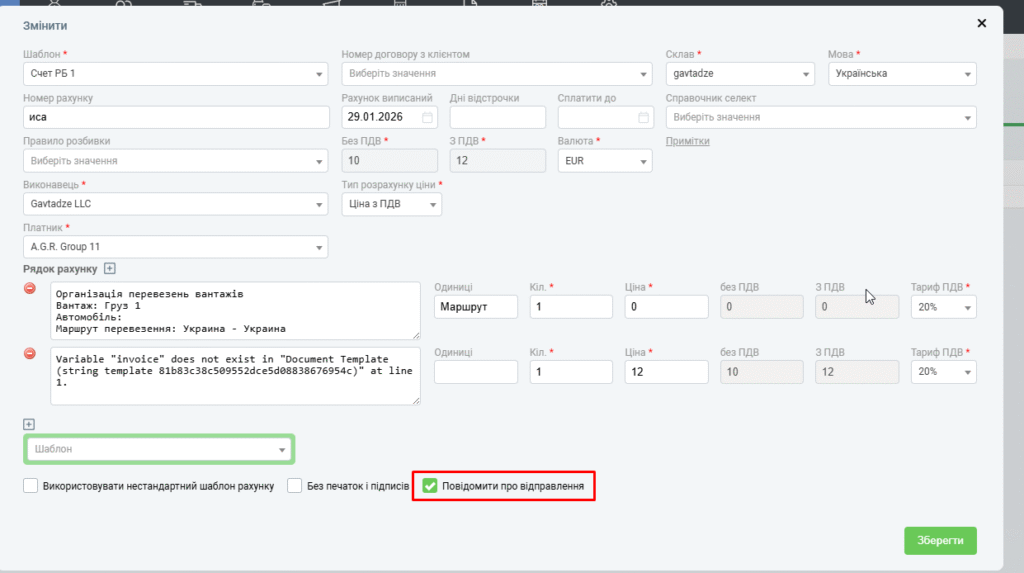Expand the "Мова" dropdown set to Українська
This screenshot has height=573, width=1024.
pos(902,74)
